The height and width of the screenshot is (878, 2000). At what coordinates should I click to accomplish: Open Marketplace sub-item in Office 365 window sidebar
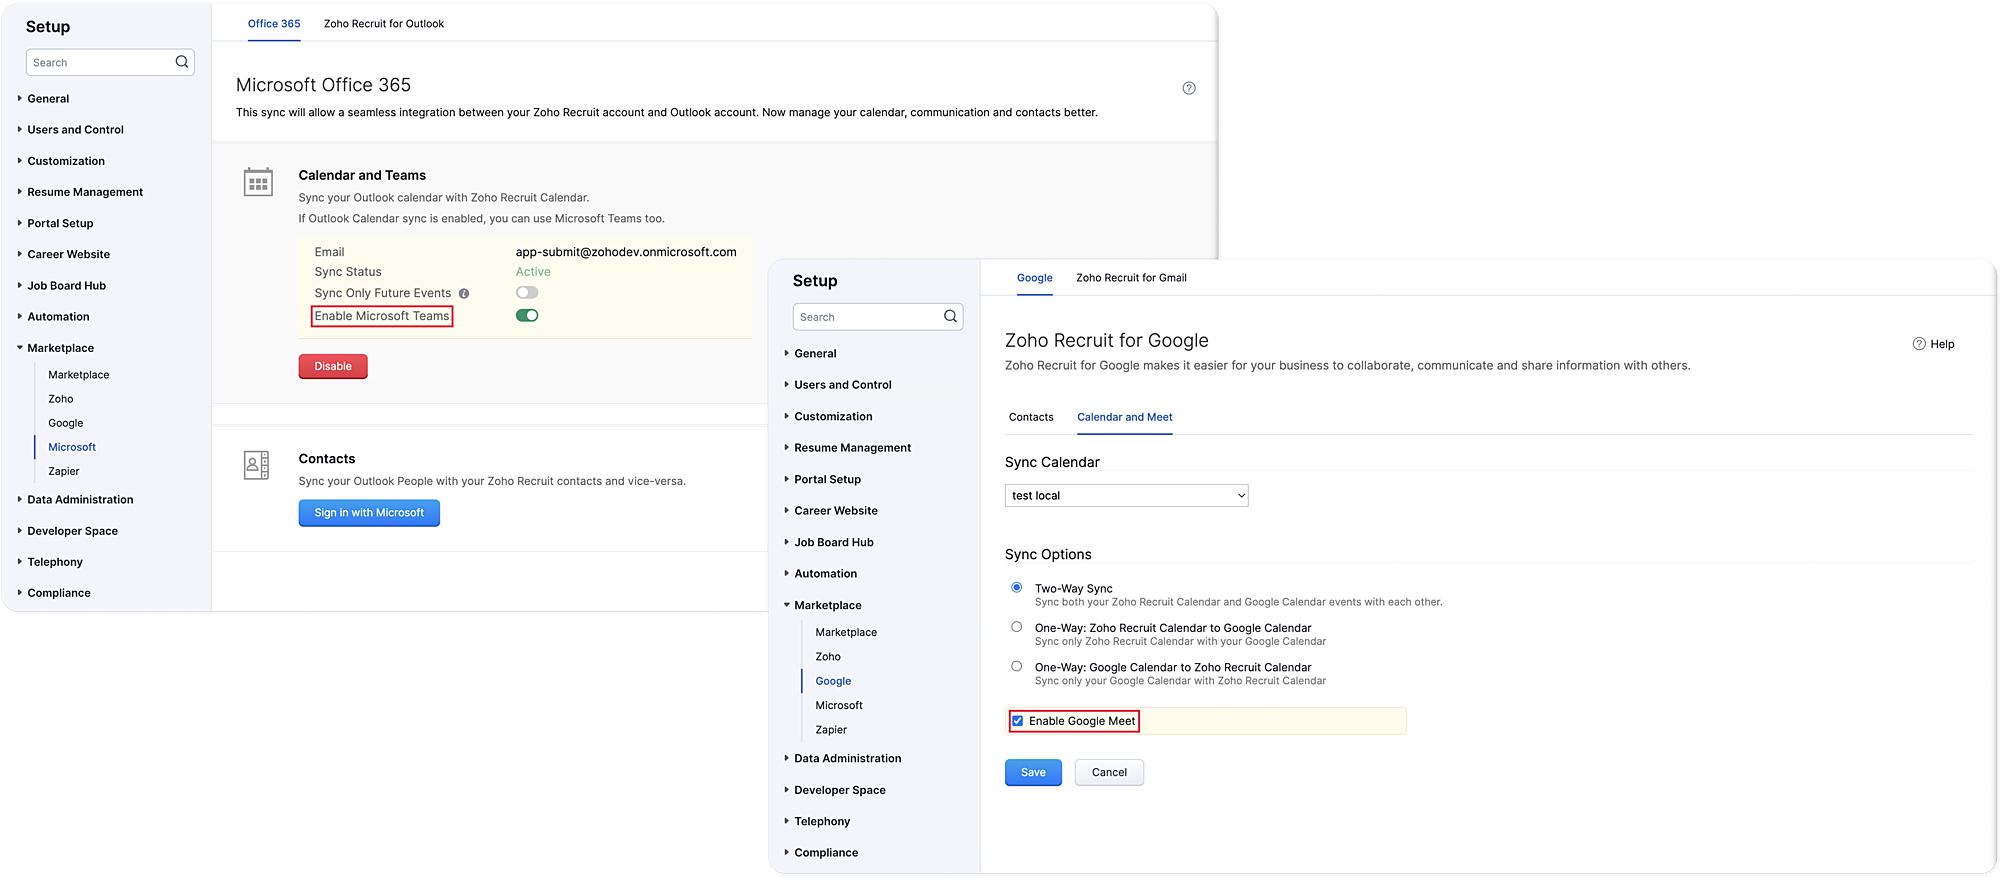tap(79, 375)
